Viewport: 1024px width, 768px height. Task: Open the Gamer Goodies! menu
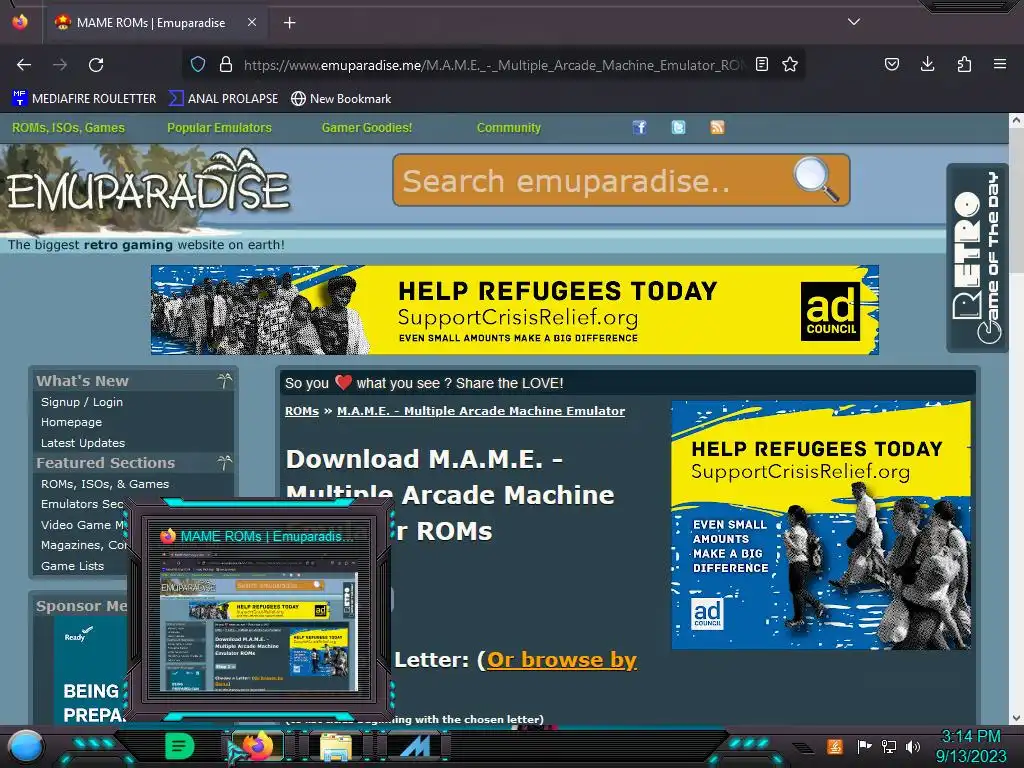(367, 128)
